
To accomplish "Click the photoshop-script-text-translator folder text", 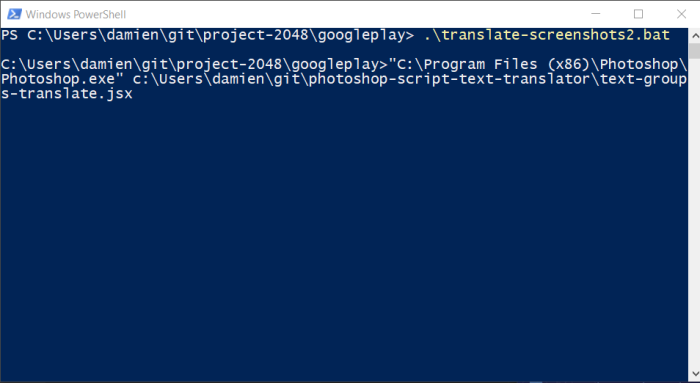I will [x=450, y=79].
